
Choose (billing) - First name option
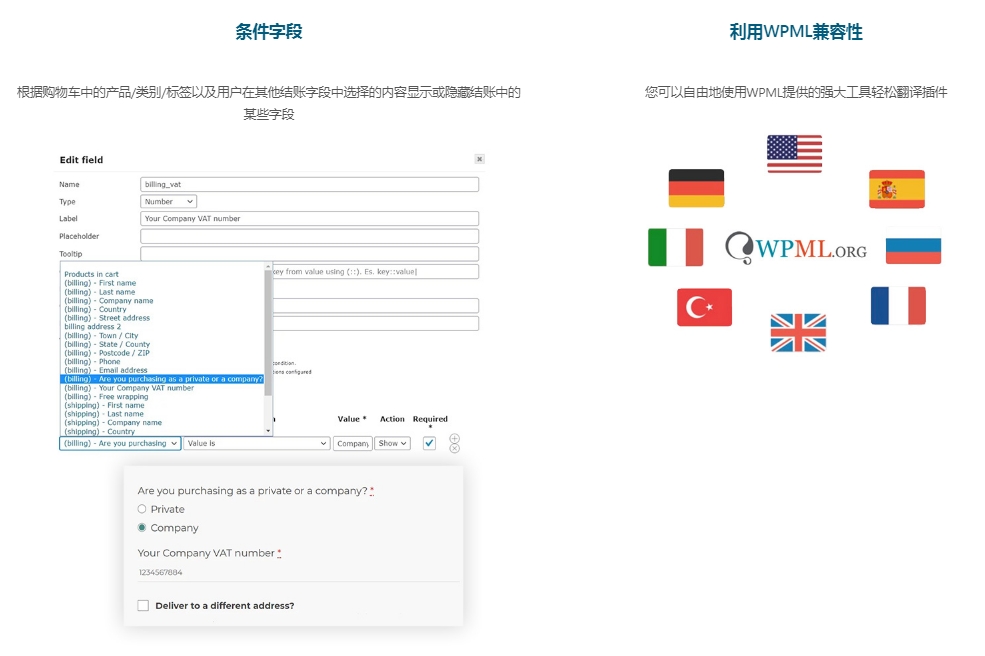point(100,283)
